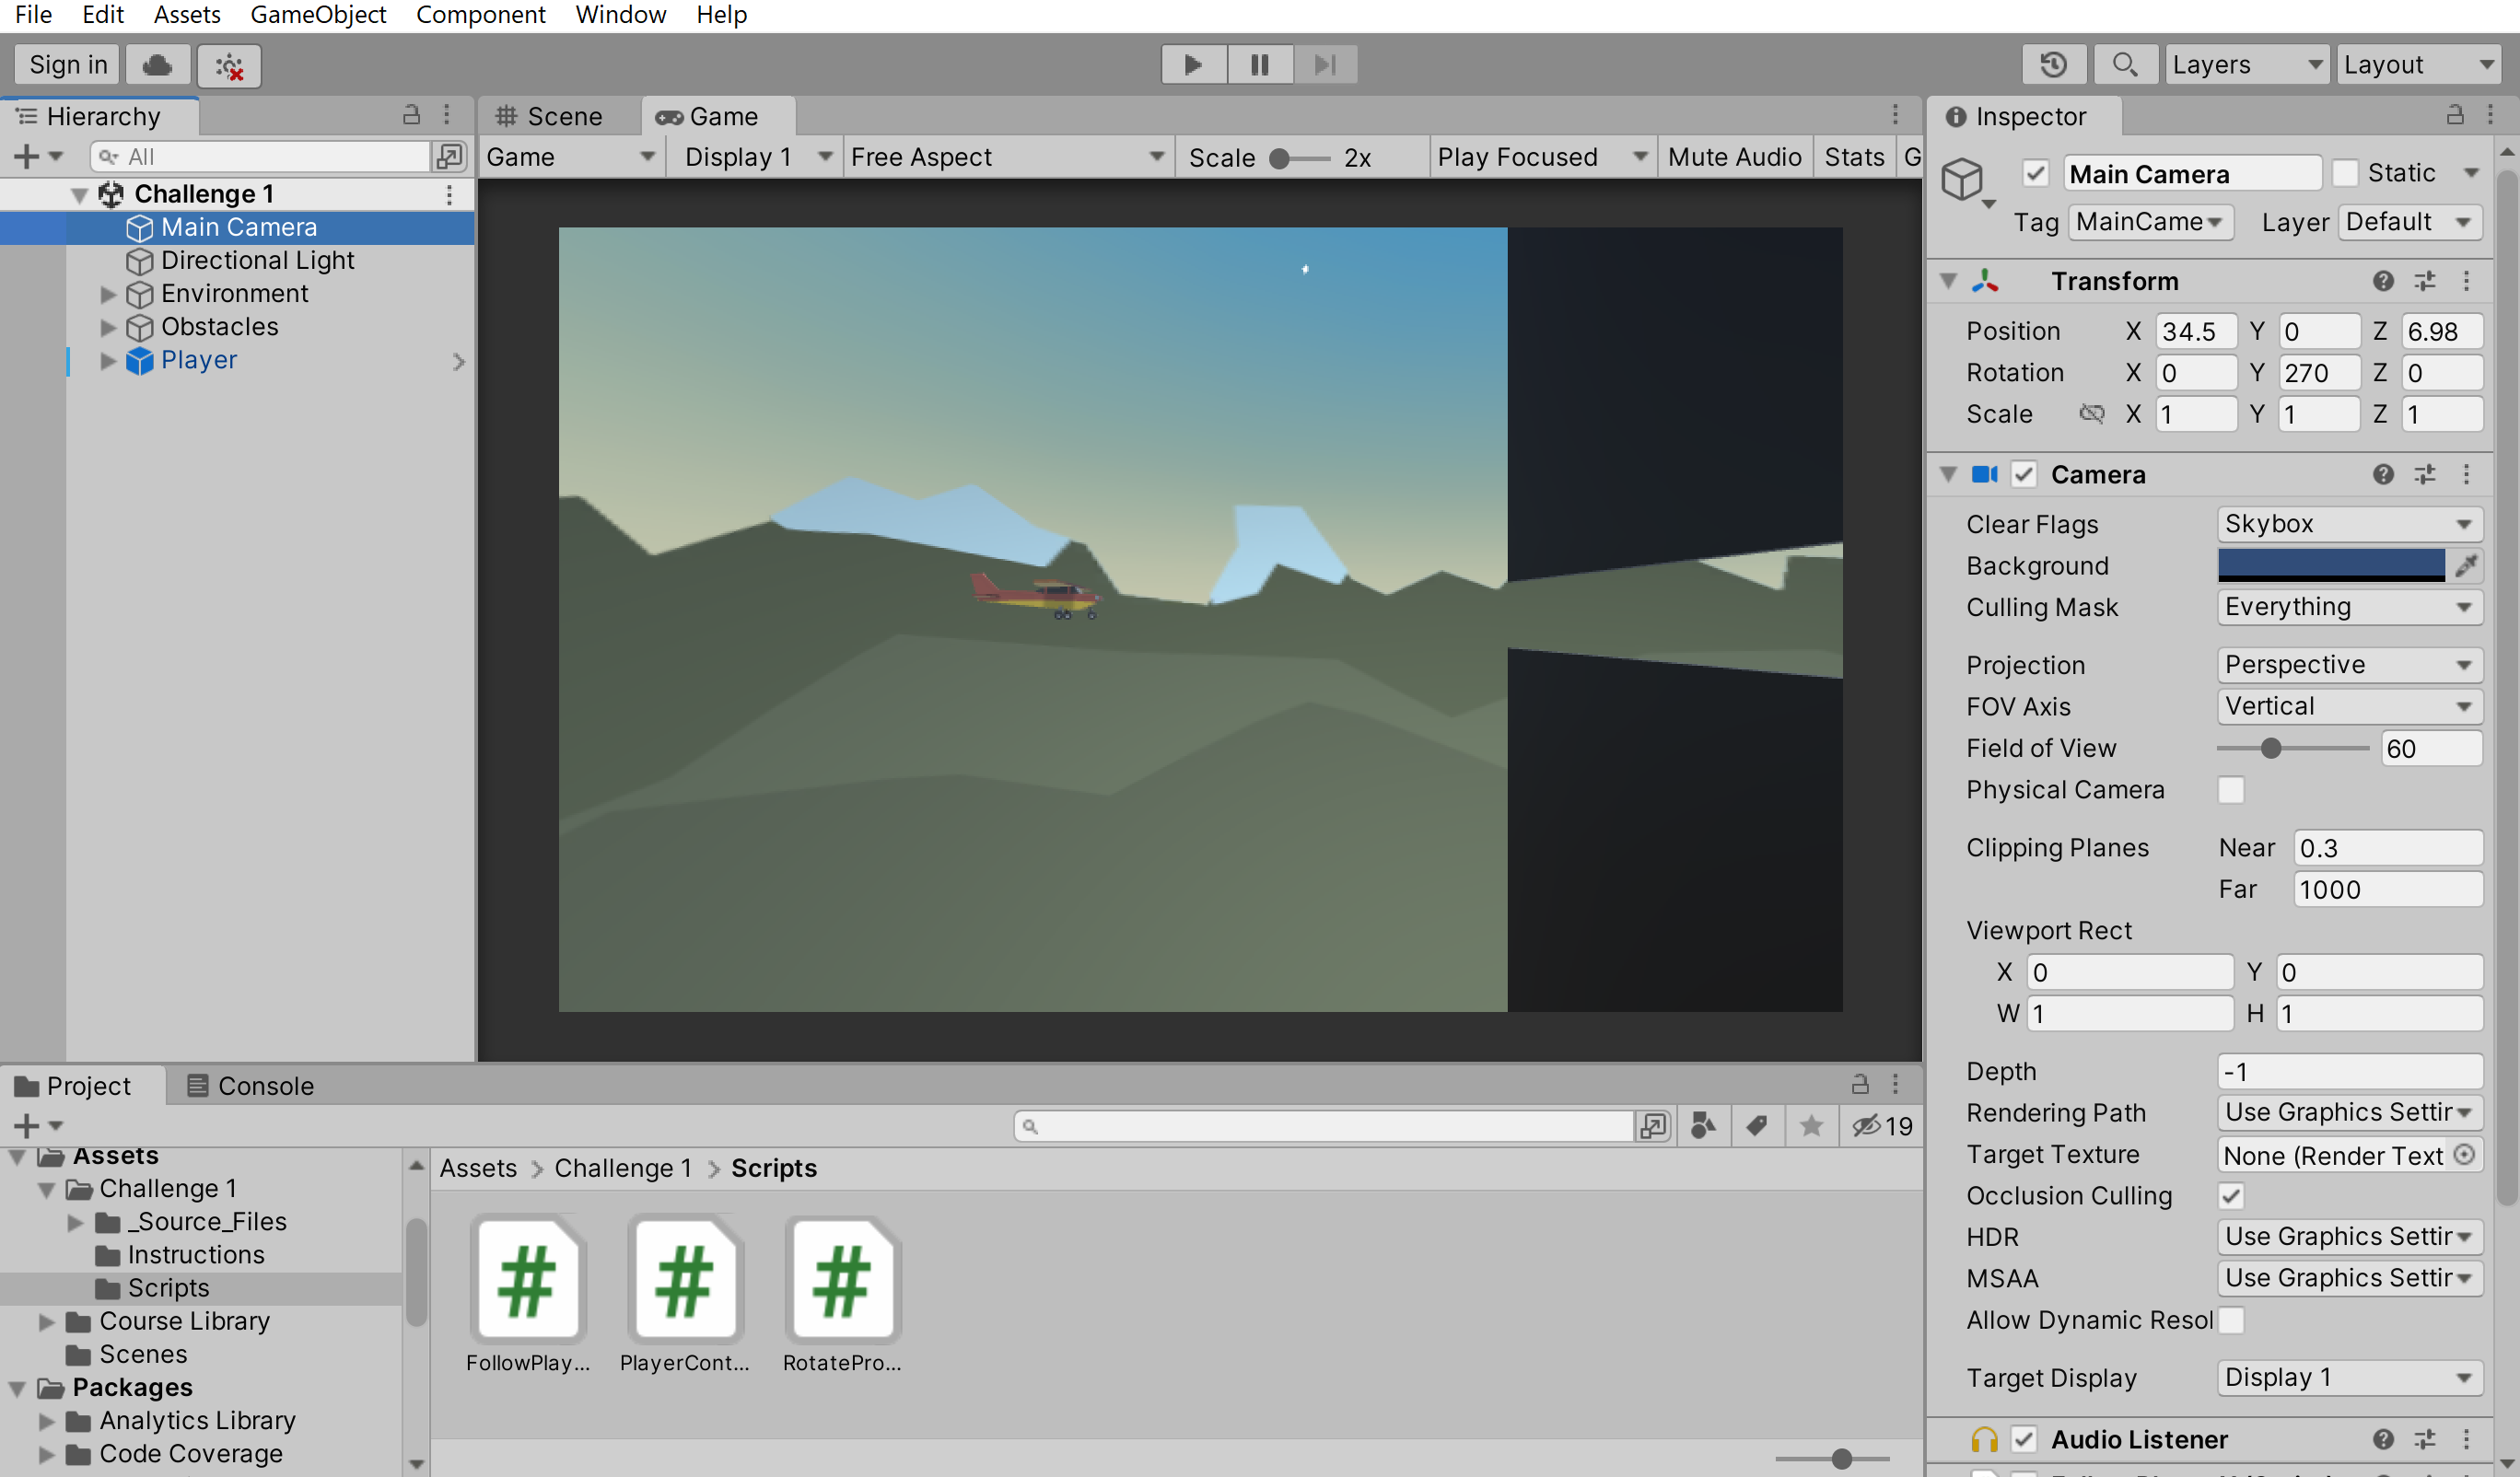Click the Sign in button
Image resolution: width=2520 pixels, height=1477 pixels.
pos(68,65)
